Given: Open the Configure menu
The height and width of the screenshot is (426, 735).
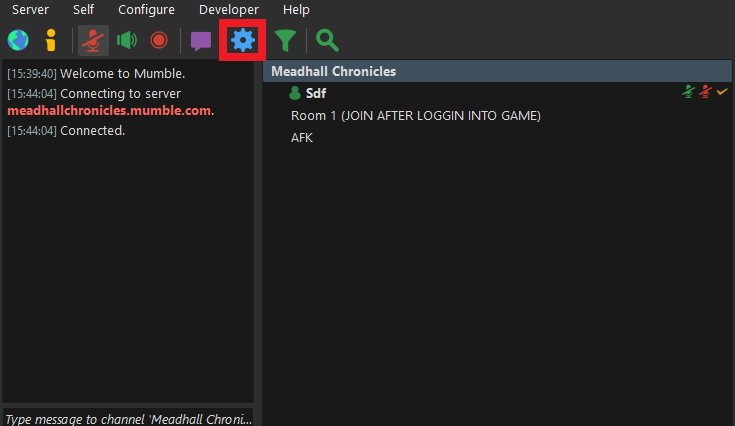Looking at the screenshot, I should [146, 9].
